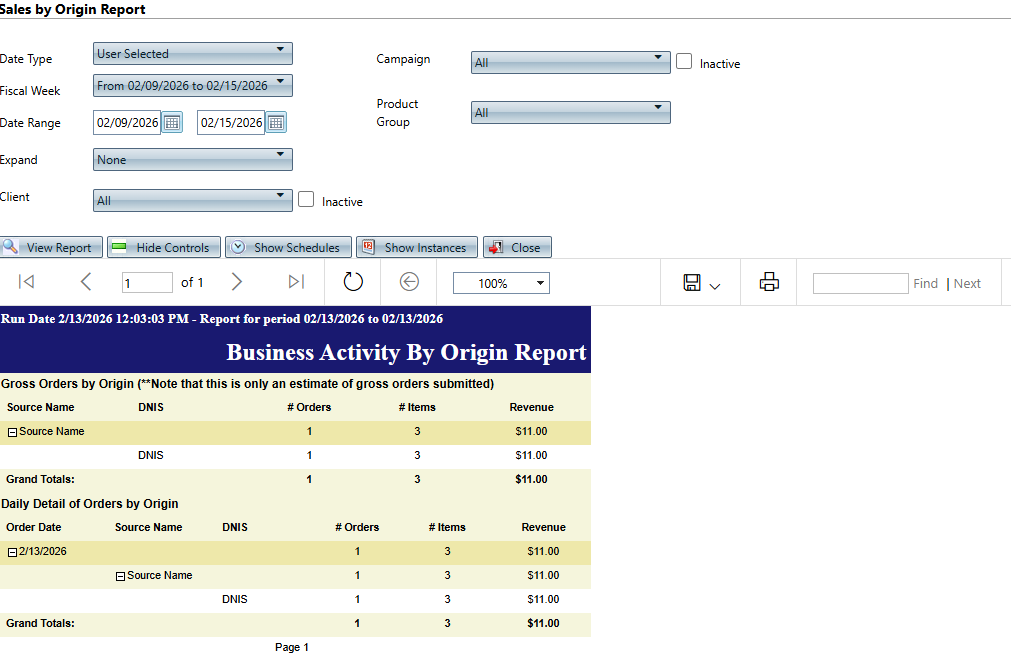
Task: Open the end date calendar picker
Action: tap(276, 123)
